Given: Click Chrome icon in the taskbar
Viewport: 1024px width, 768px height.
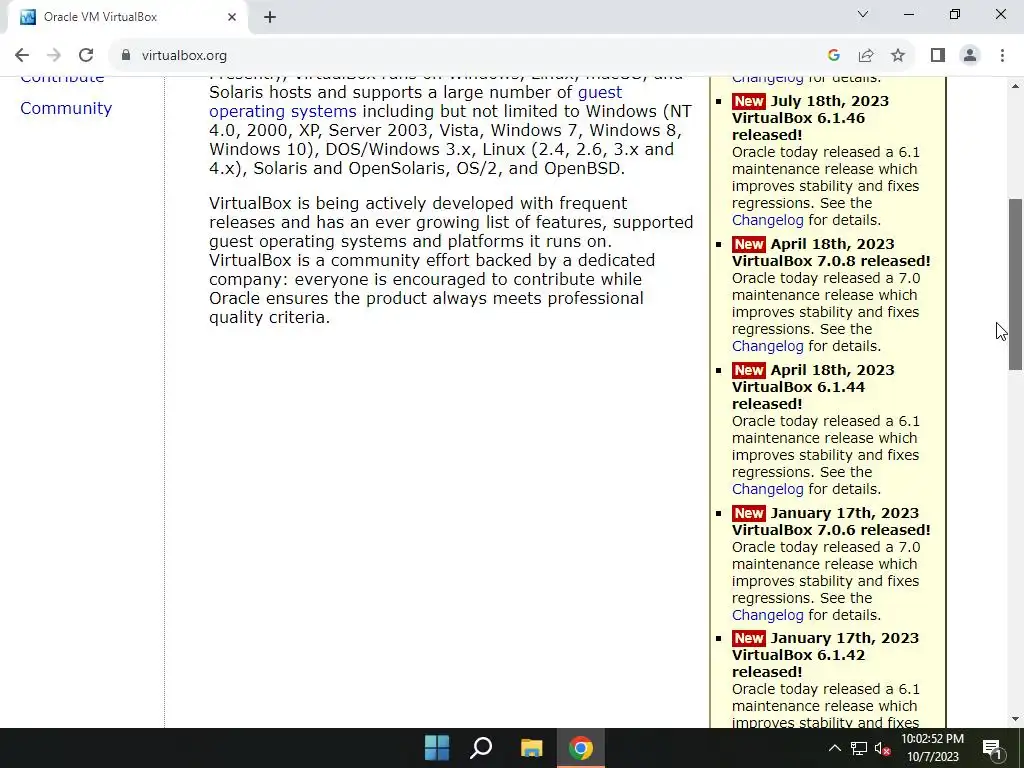Looking at the screenshot, I should [x=581, y=748].
